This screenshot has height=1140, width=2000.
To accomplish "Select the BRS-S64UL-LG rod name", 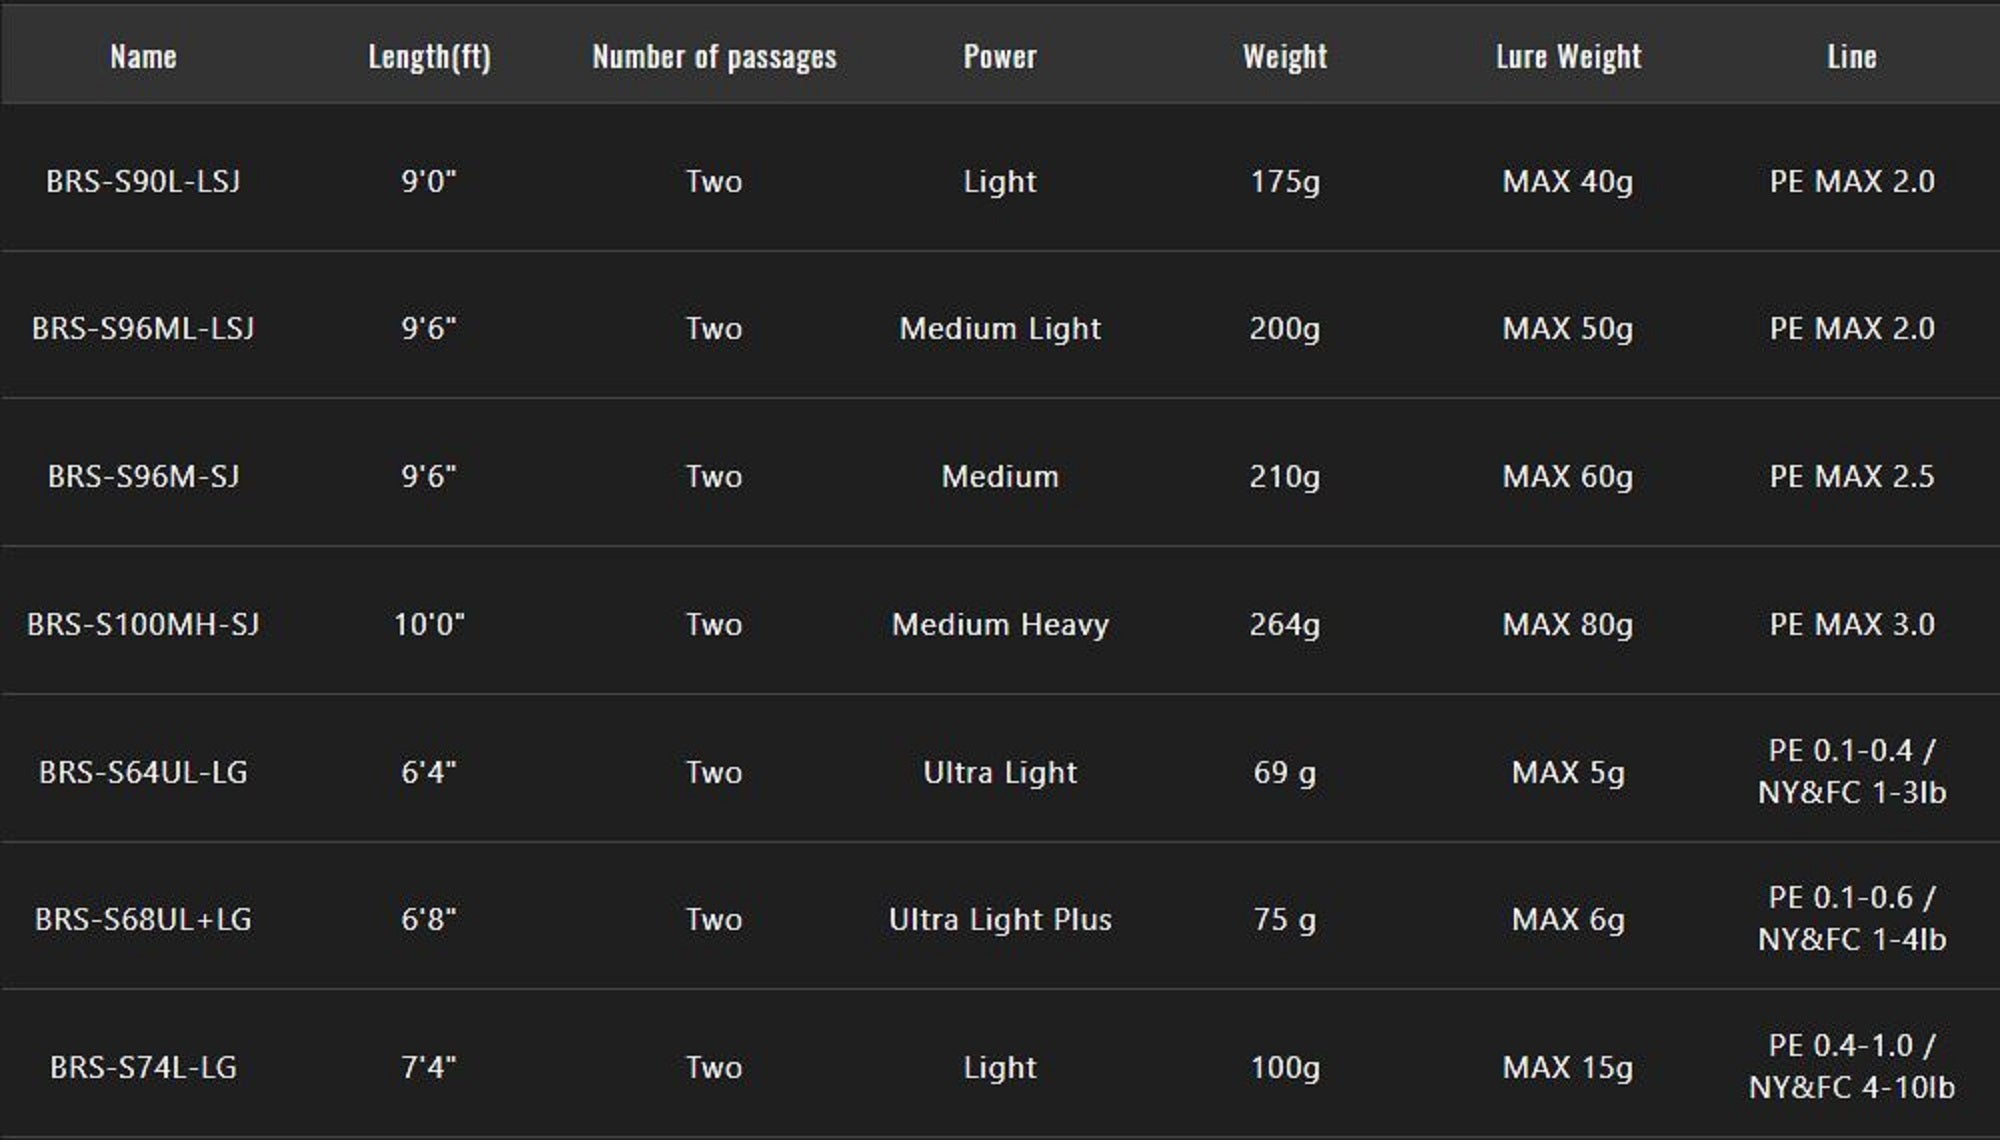I will (143, 772).
